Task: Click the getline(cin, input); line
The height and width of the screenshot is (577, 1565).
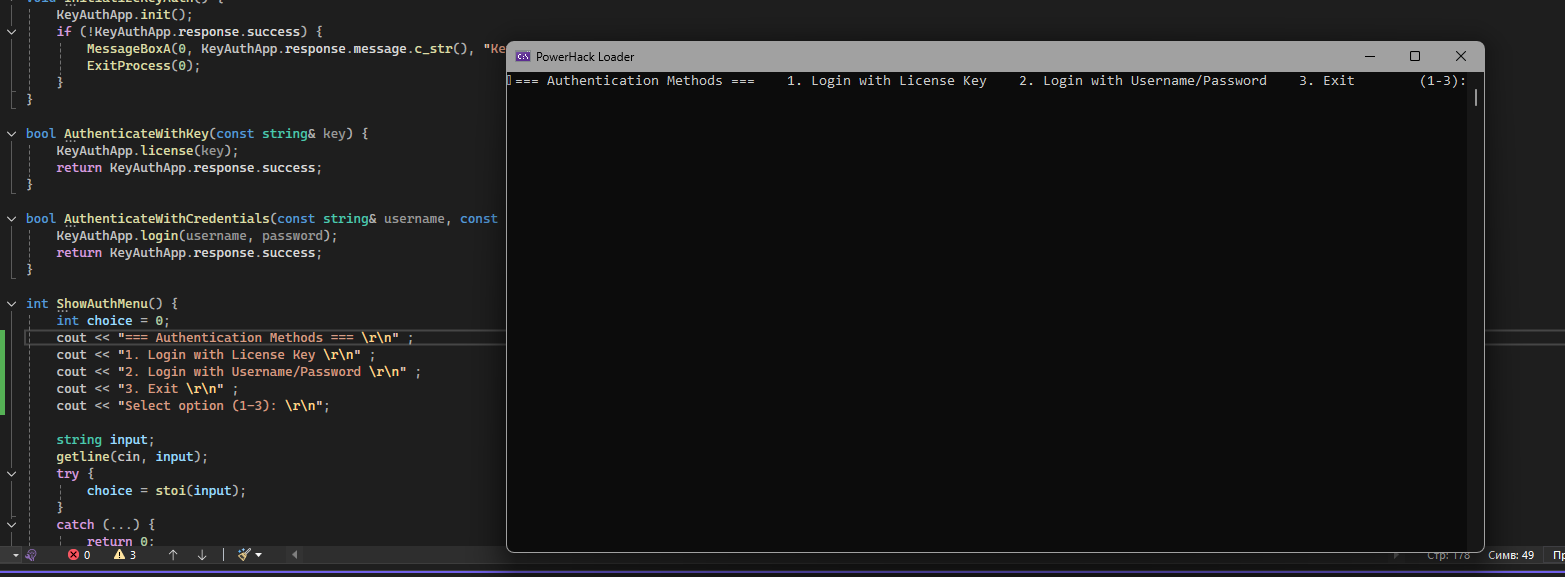Action: (x=132, y=457)
